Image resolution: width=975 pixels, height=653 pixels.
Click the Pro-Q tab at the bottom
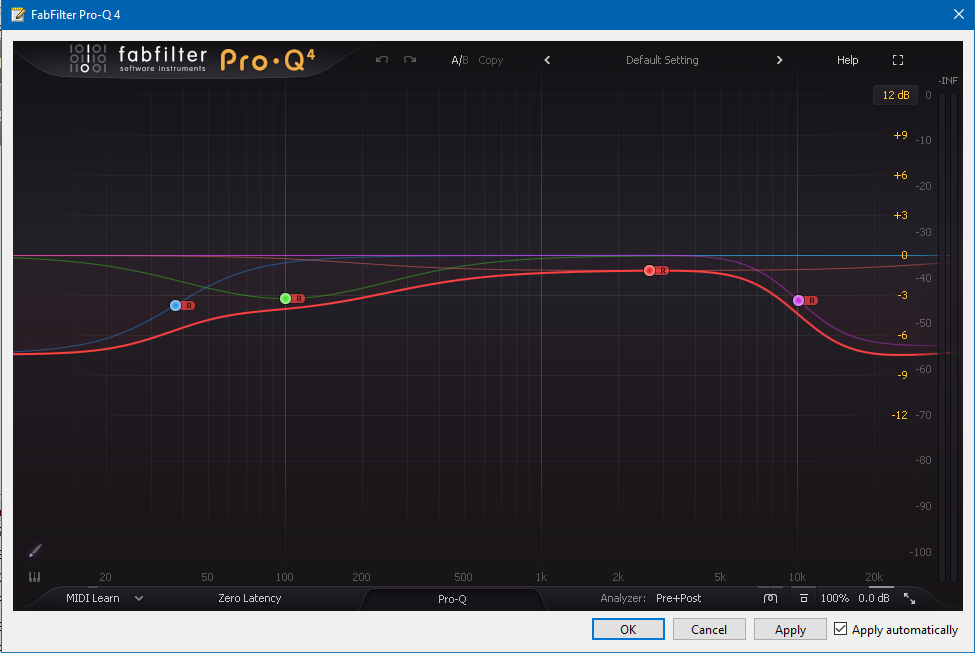pyautogui.click(x=452, y=599)
